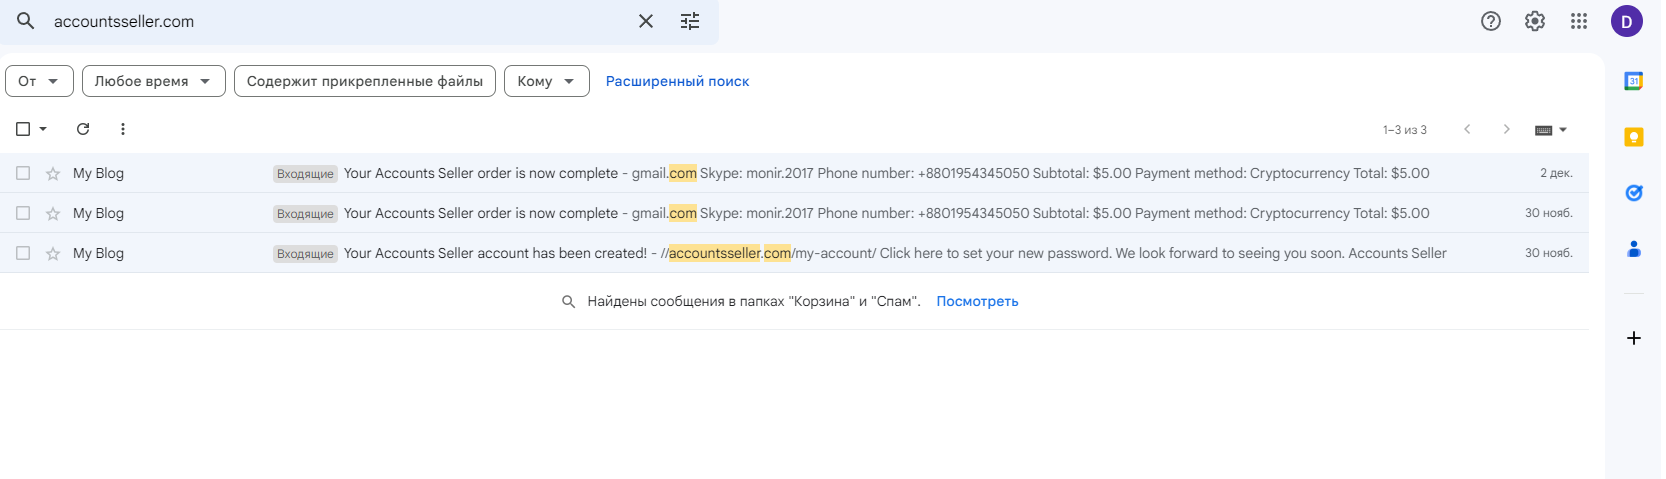Image resolution: width=1666 pixels, height=479 pixels.
Task: Click Входящие label on 2 дек. email
Action: tap(305, 174)
